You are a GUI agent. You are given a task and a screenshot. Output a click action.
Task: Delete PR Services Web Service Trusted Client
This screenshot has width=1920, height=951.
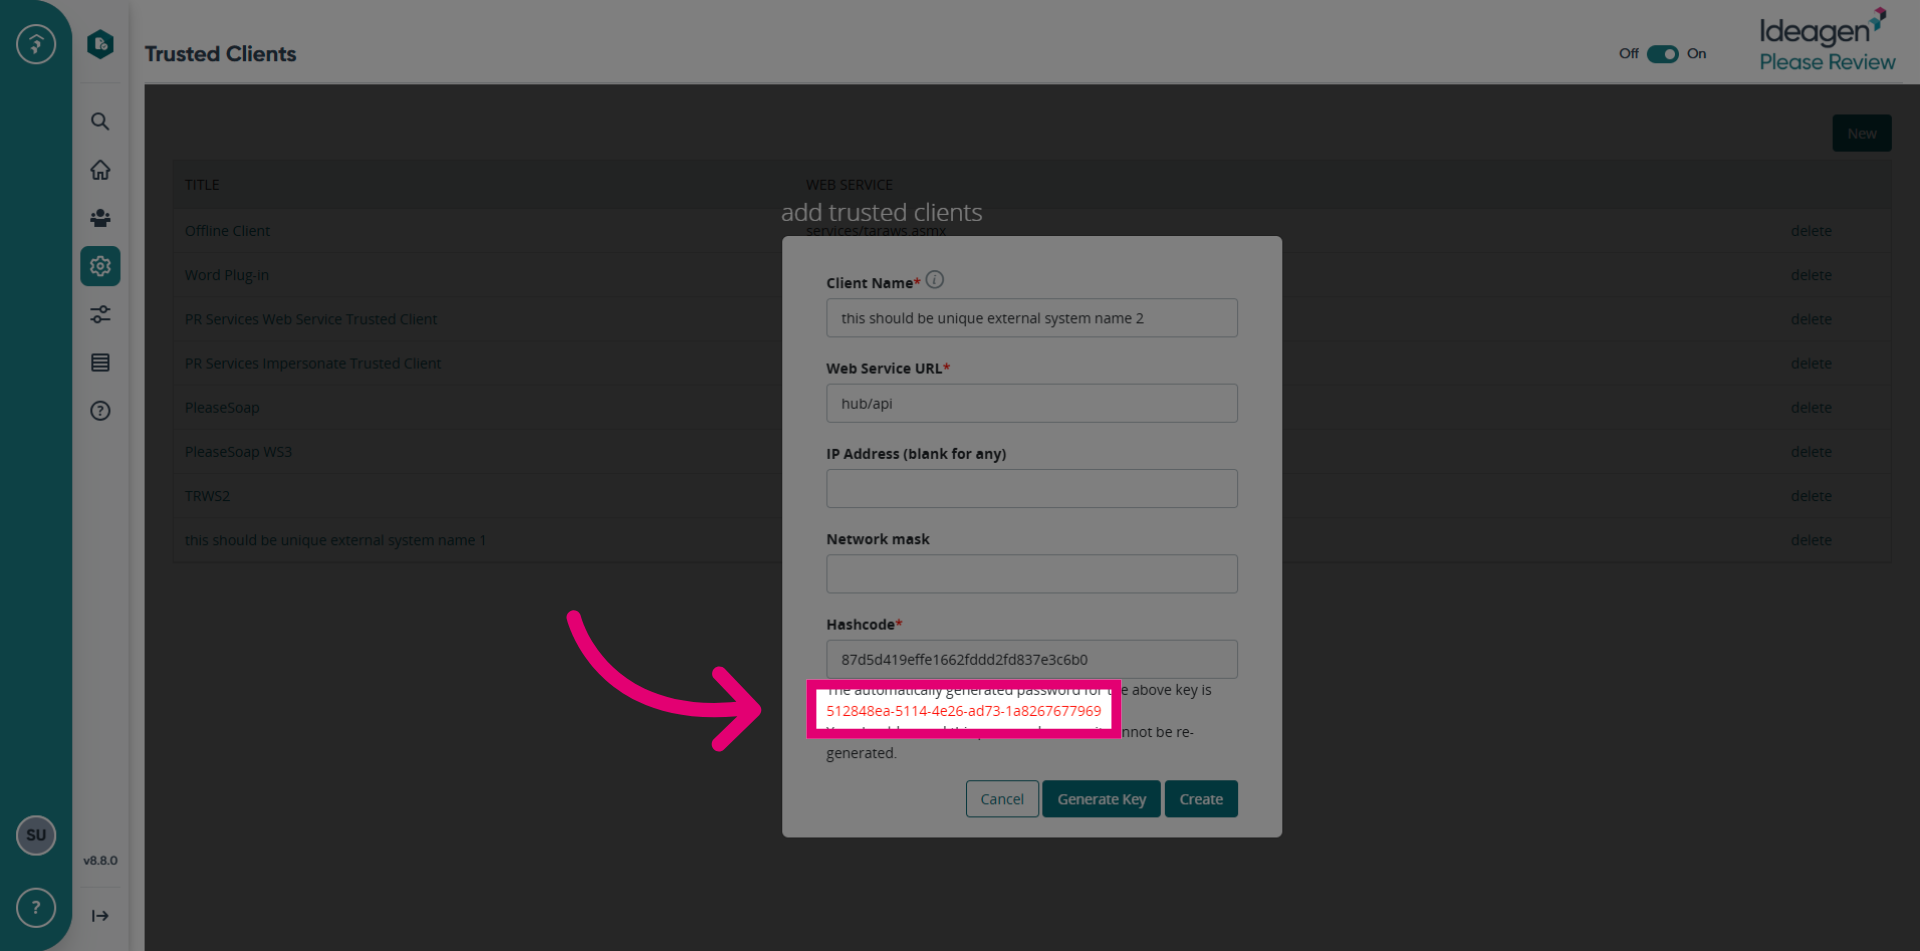(1811, 319)
